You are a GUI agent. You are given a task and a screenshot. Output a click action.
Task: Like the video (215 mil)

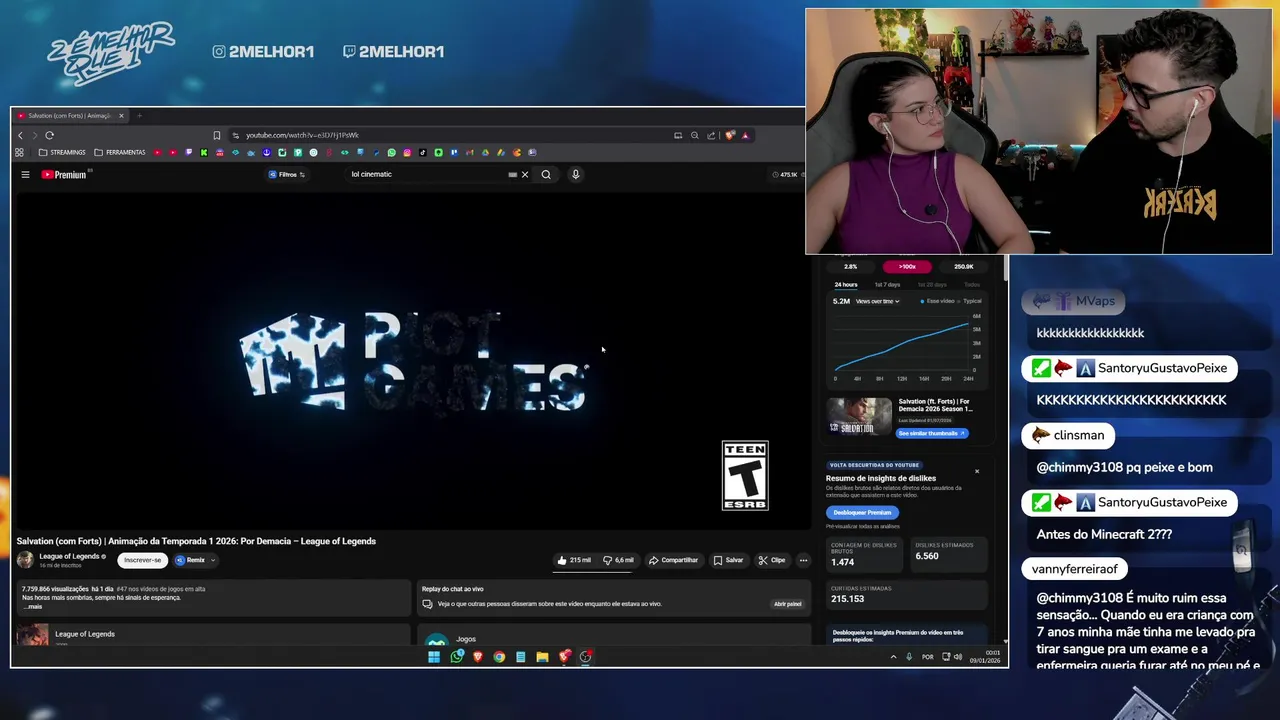574,560
